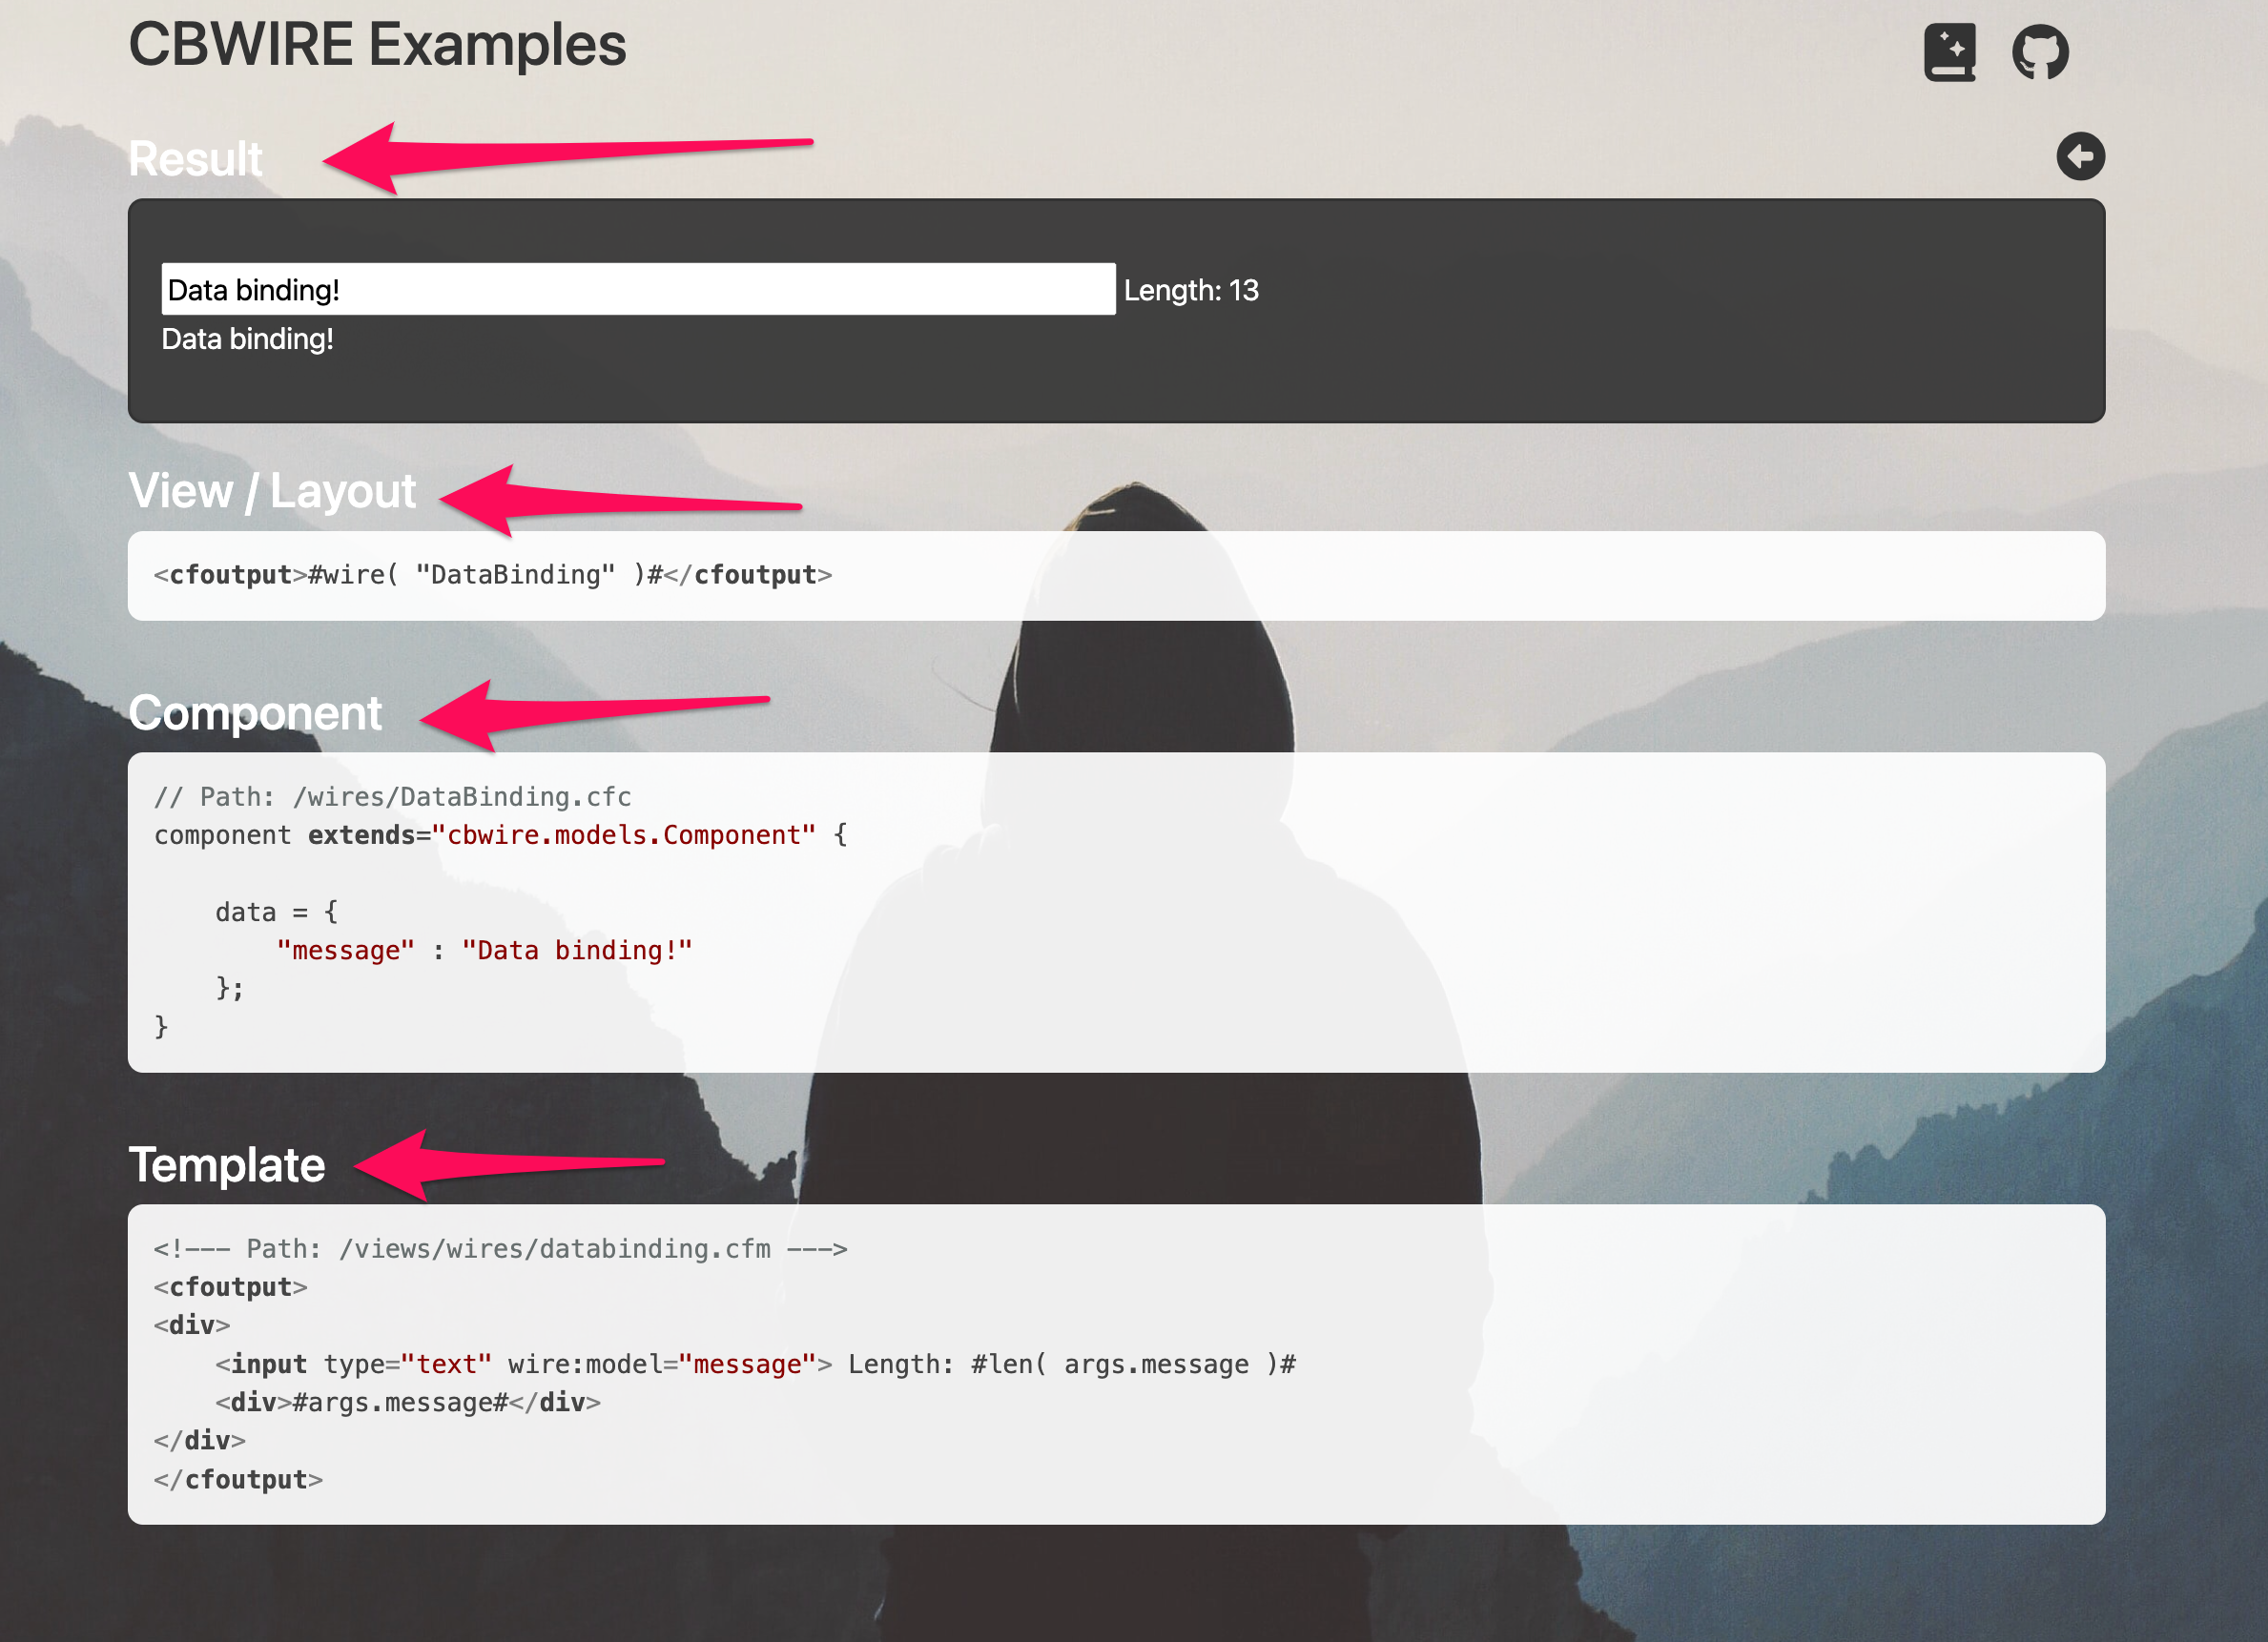Viewport: 2268px width, 1642px height.
Task: Click the input wire:model code line
Action: coord(755,1364)
